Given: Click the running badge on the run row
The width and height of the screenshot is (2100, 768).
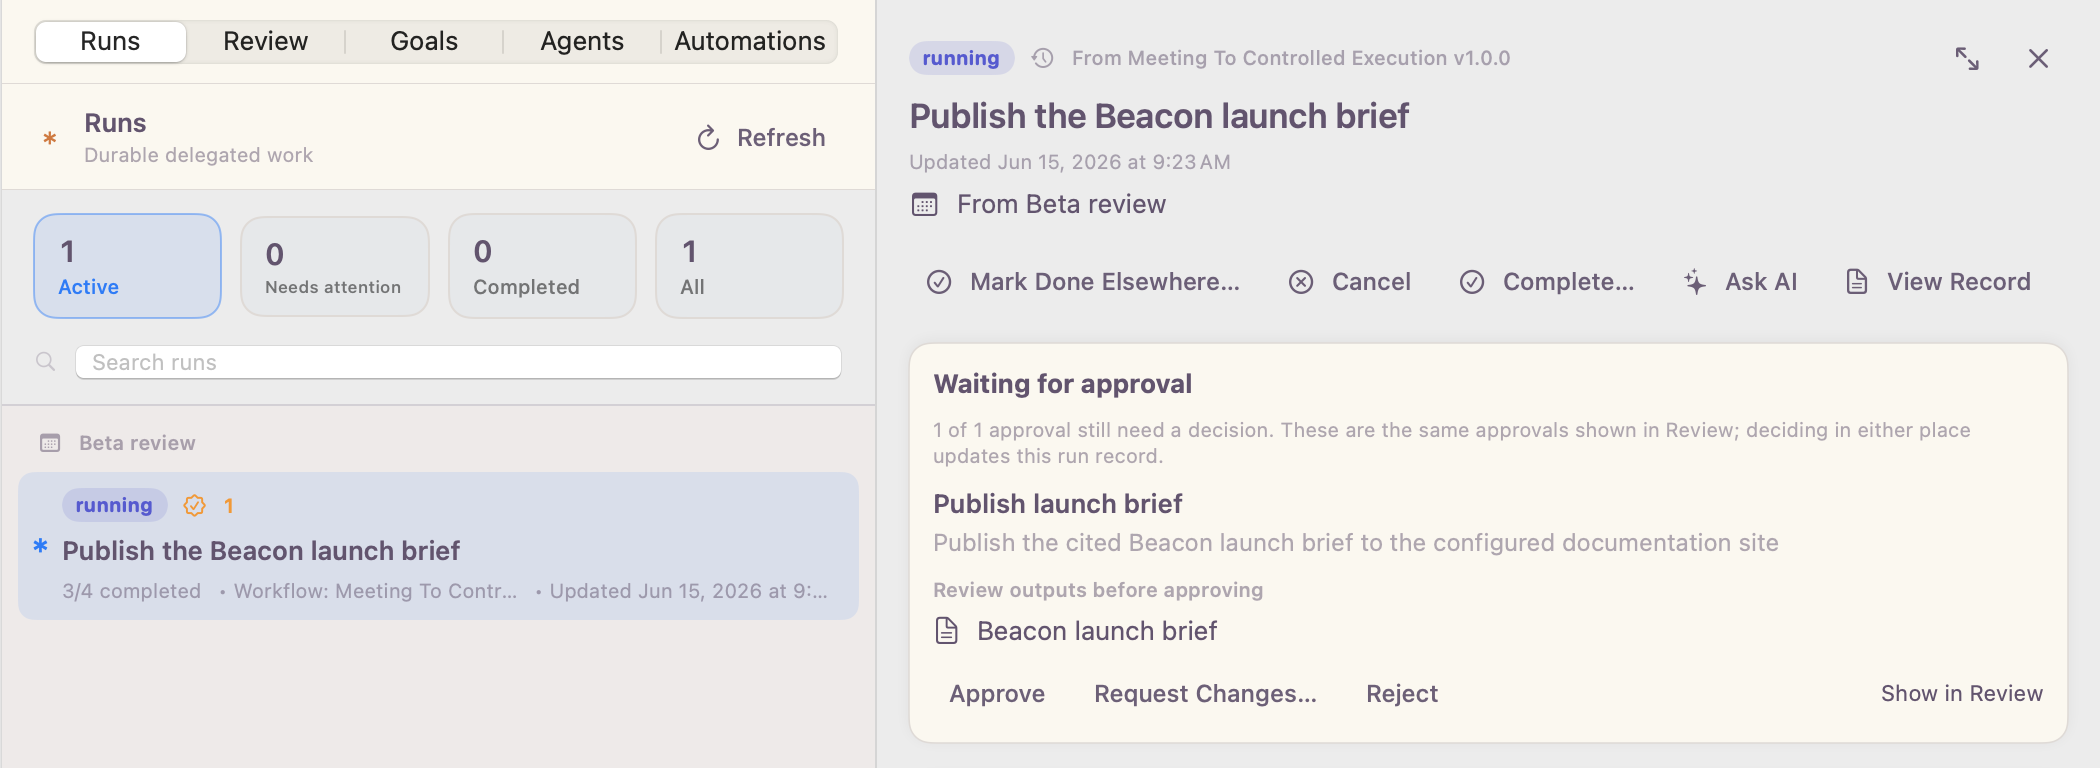Looking at the screenshot, I should point(114,505).
